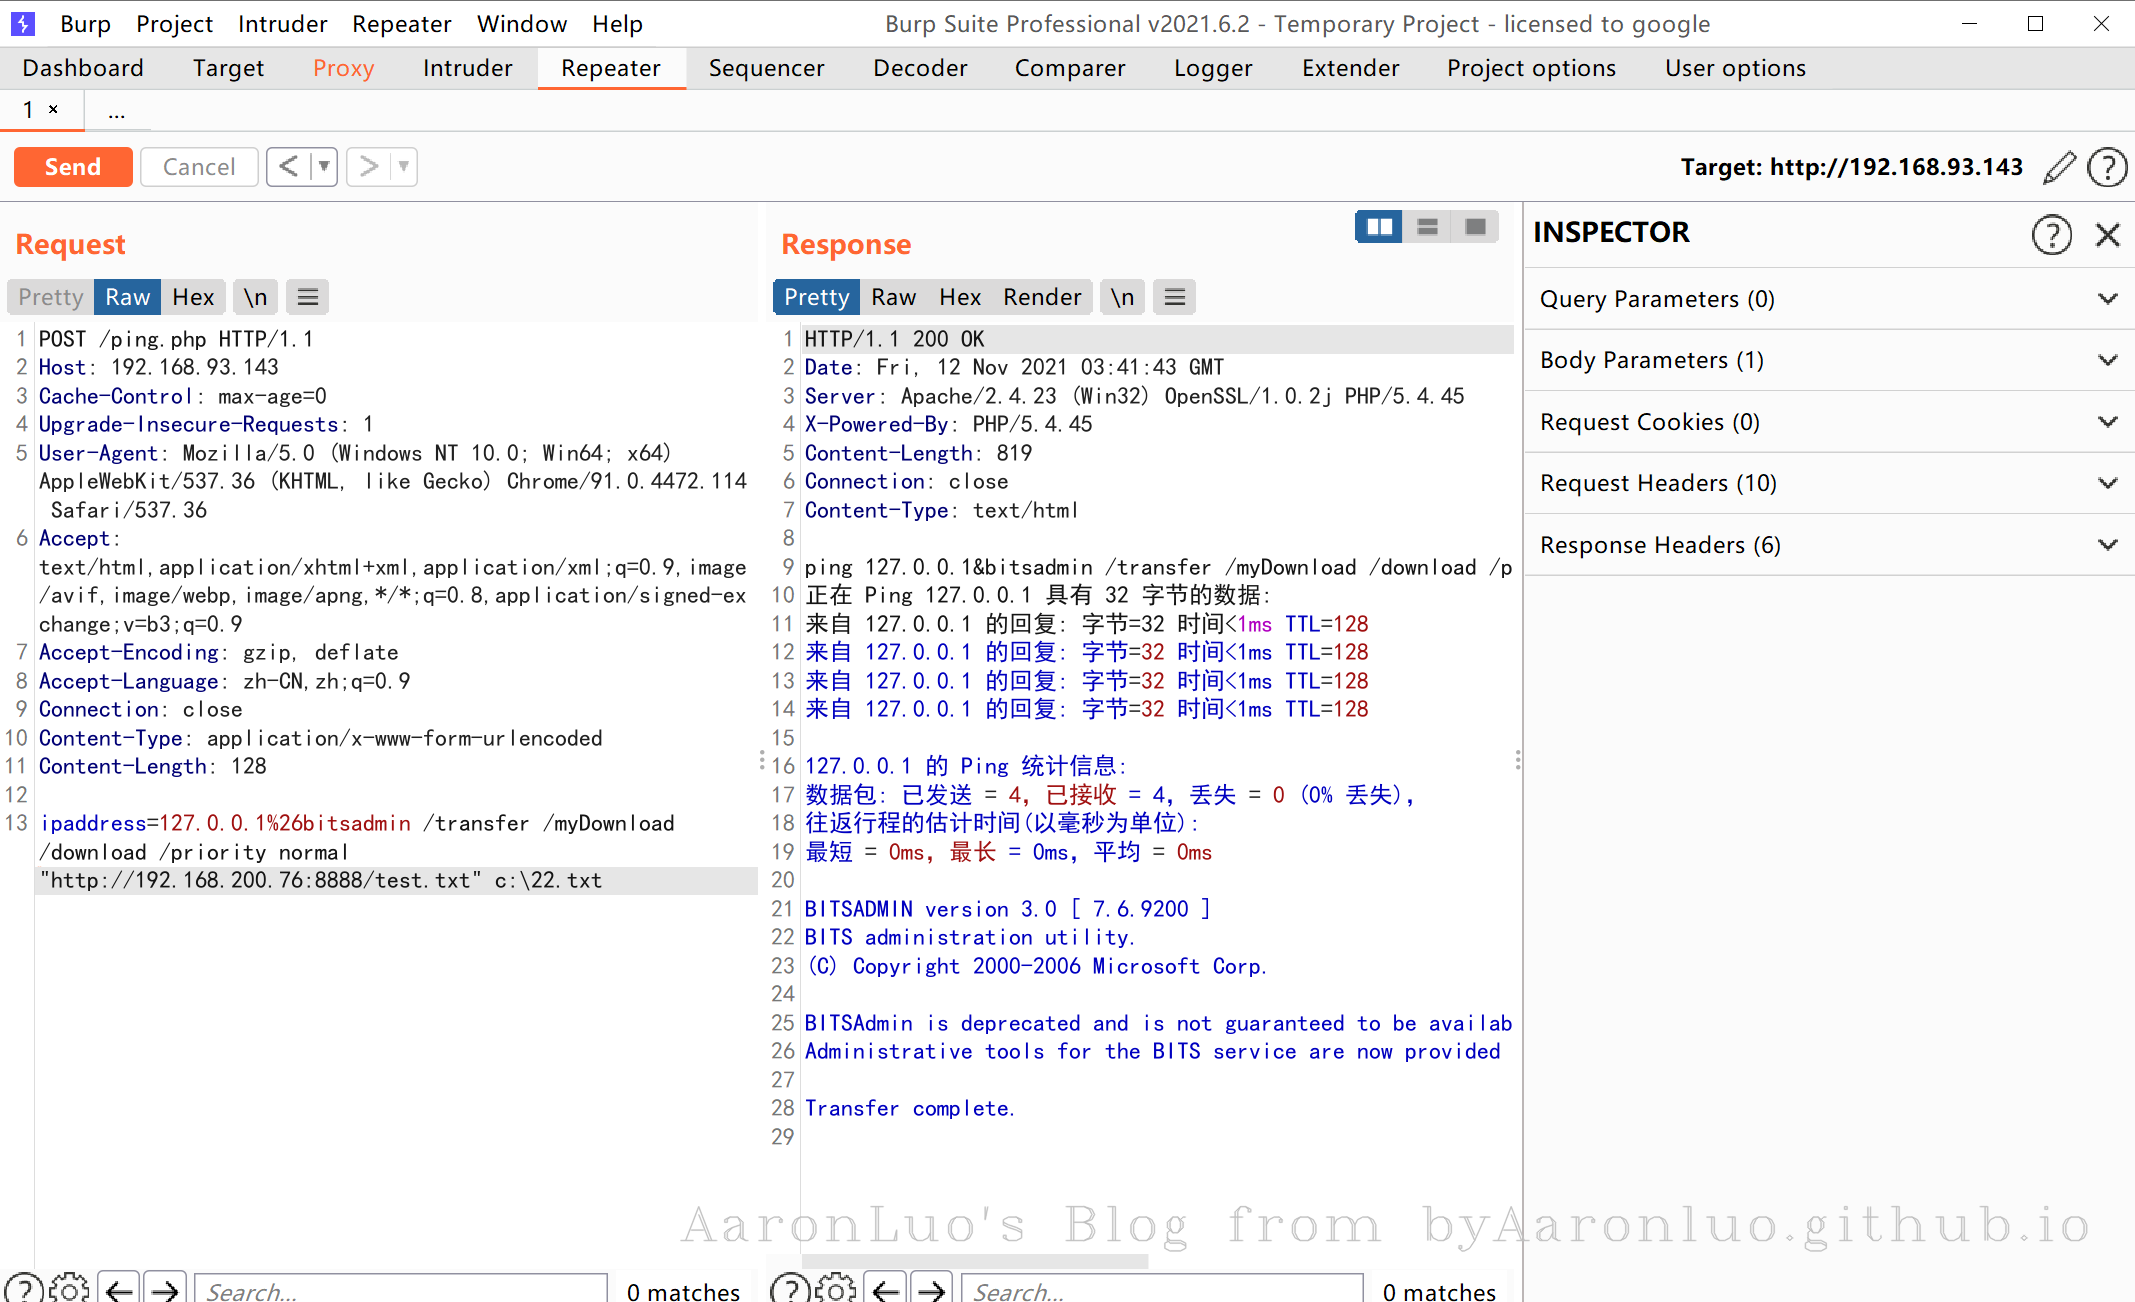Screen dimensions: 2135x1302
Task: Open the Intruder menu in menu bar
Action: coord(282,24)
